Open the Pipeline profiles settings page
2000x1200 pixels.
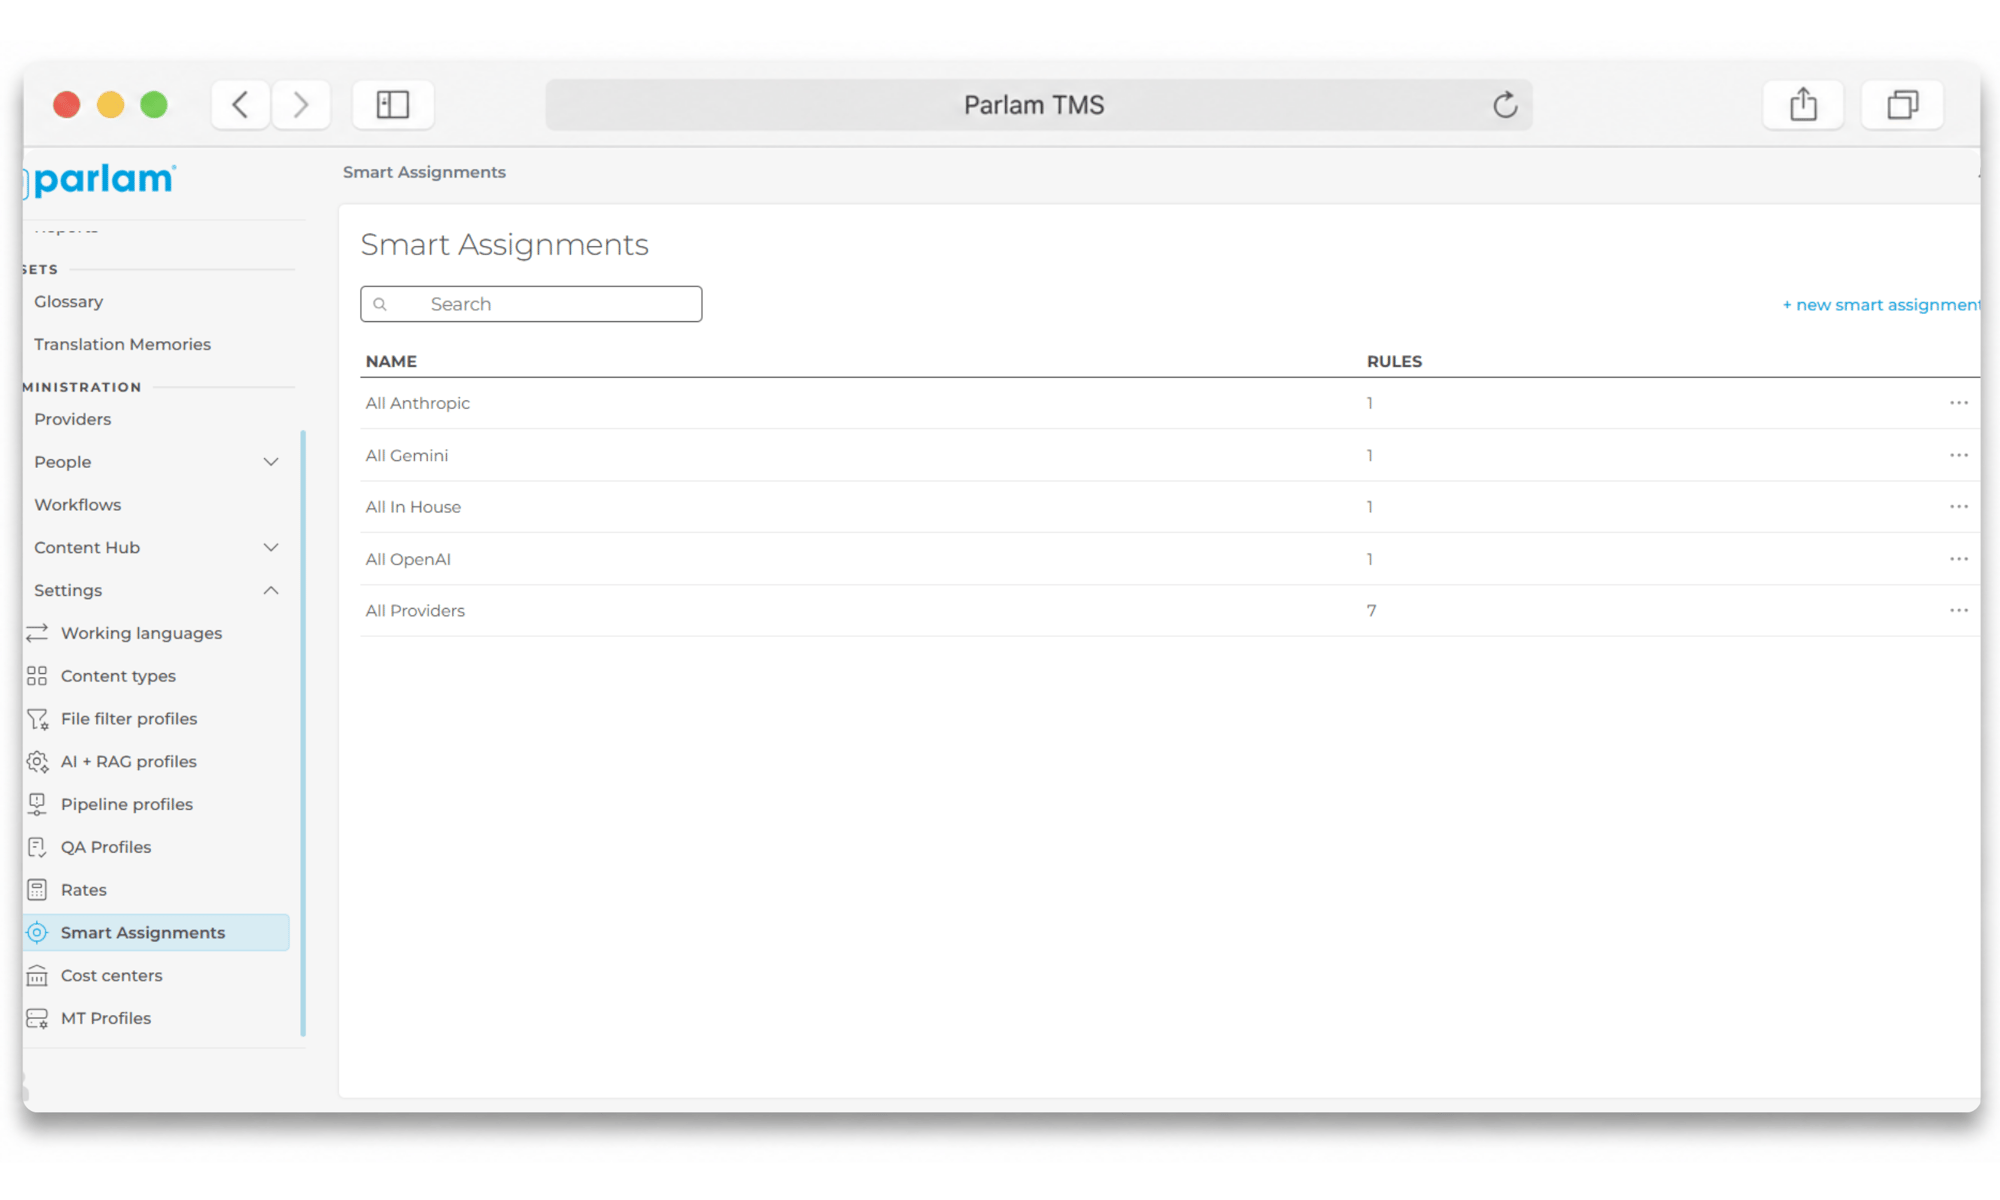126,804
